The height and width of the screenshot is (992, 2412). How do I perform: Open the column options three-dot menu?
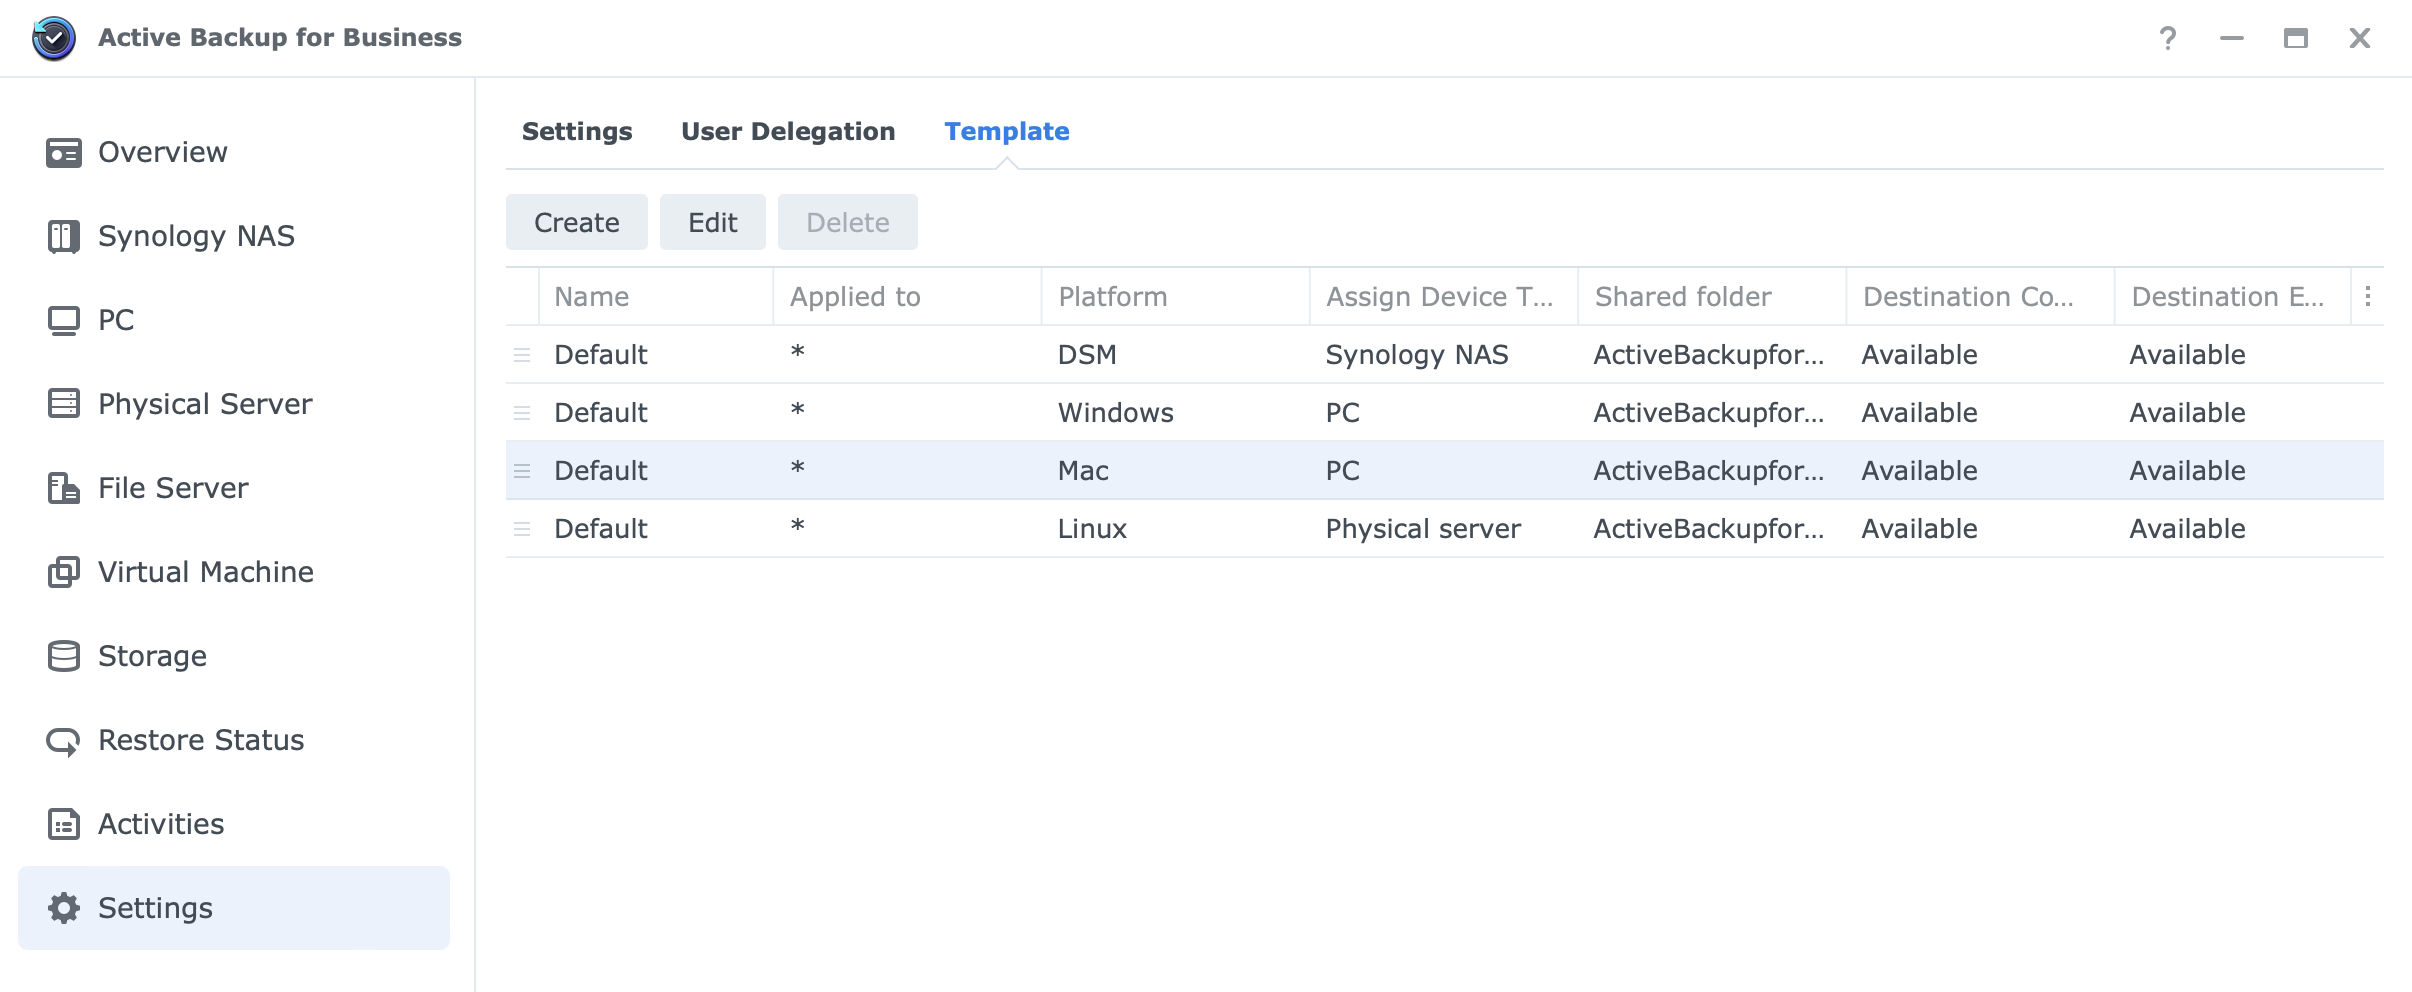coord(2368,297)
